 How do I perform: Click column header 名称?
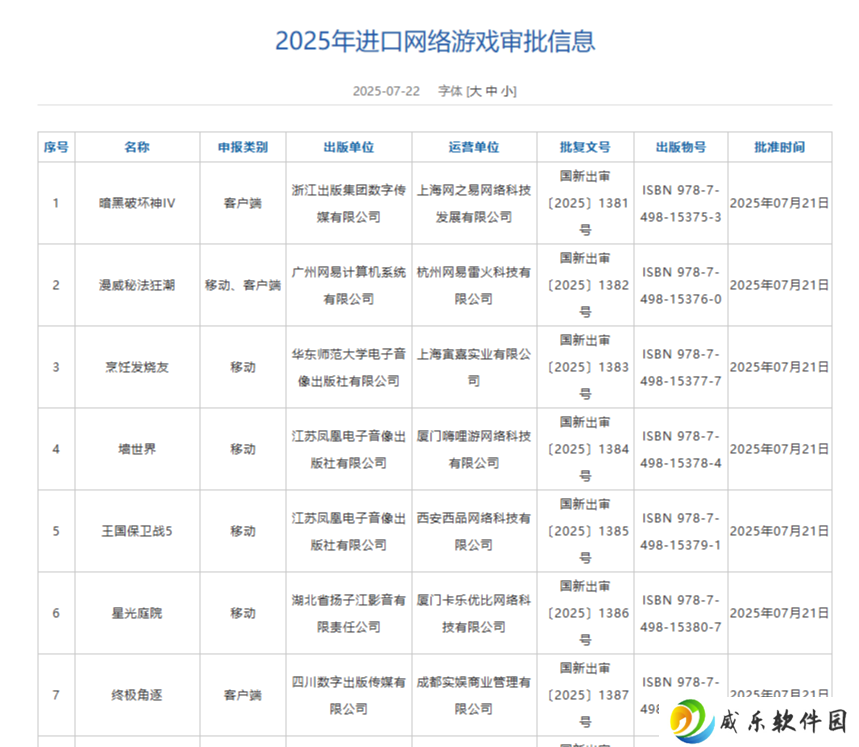(137, 147)
